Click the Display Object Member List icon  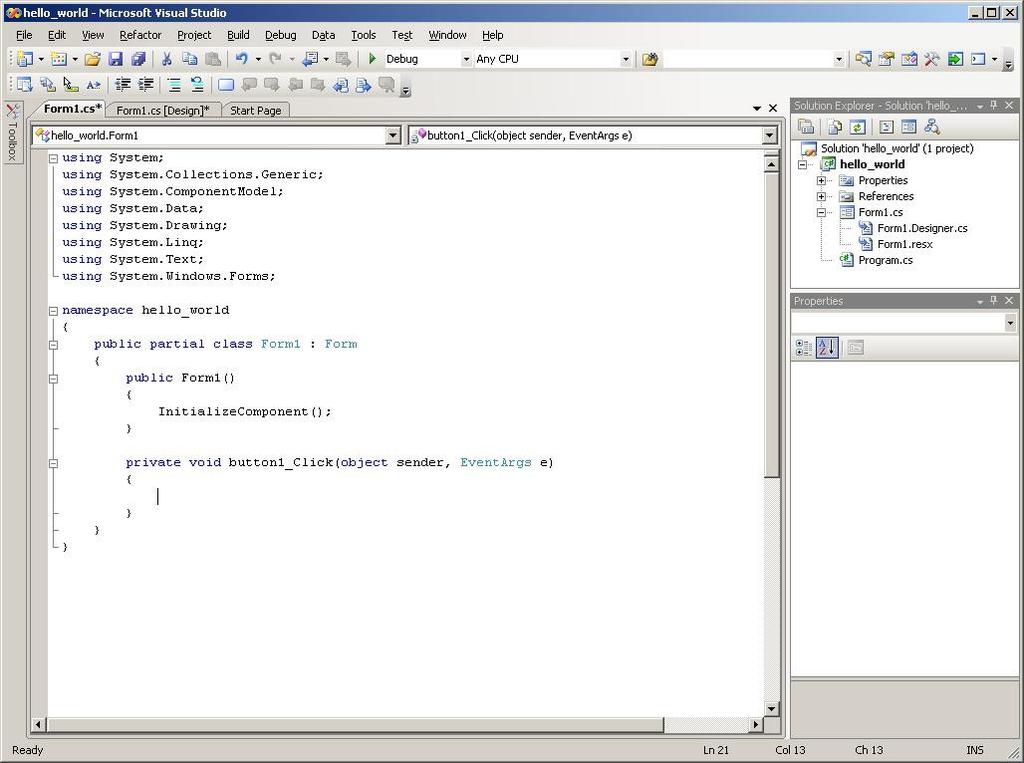click(25, 85)
